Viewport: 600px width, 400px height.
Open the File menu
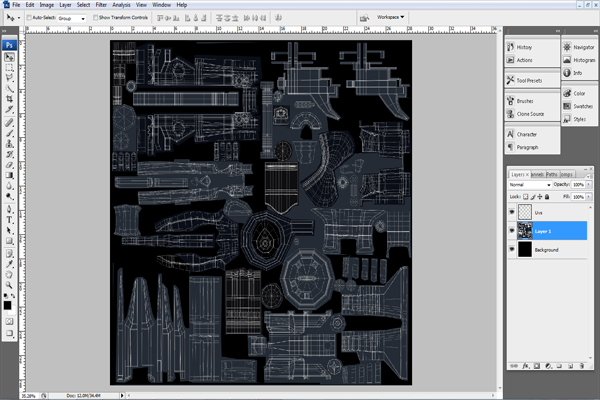click(16, 5)
